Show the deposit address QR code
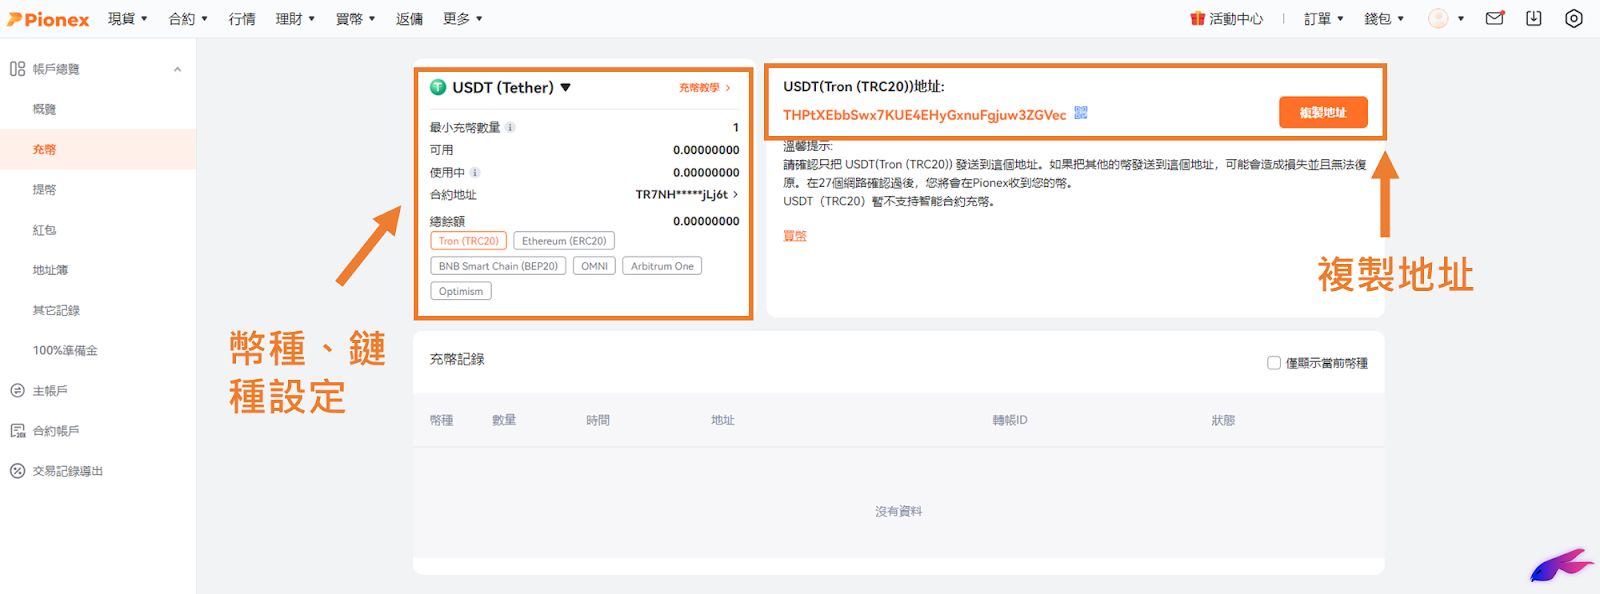Screen dimensions: 1600x594 [x=1081, y=113]
